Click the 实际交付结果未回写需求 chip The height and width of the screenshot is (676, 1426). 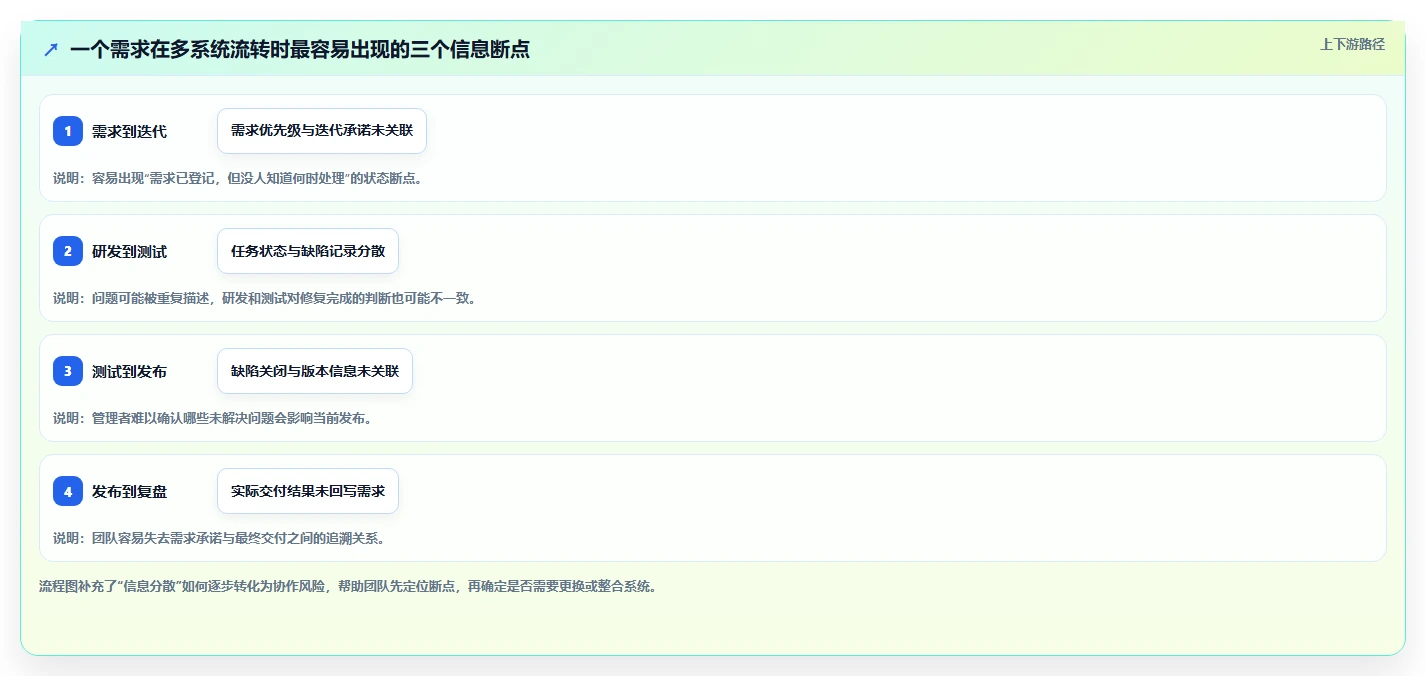click(308, 491)
